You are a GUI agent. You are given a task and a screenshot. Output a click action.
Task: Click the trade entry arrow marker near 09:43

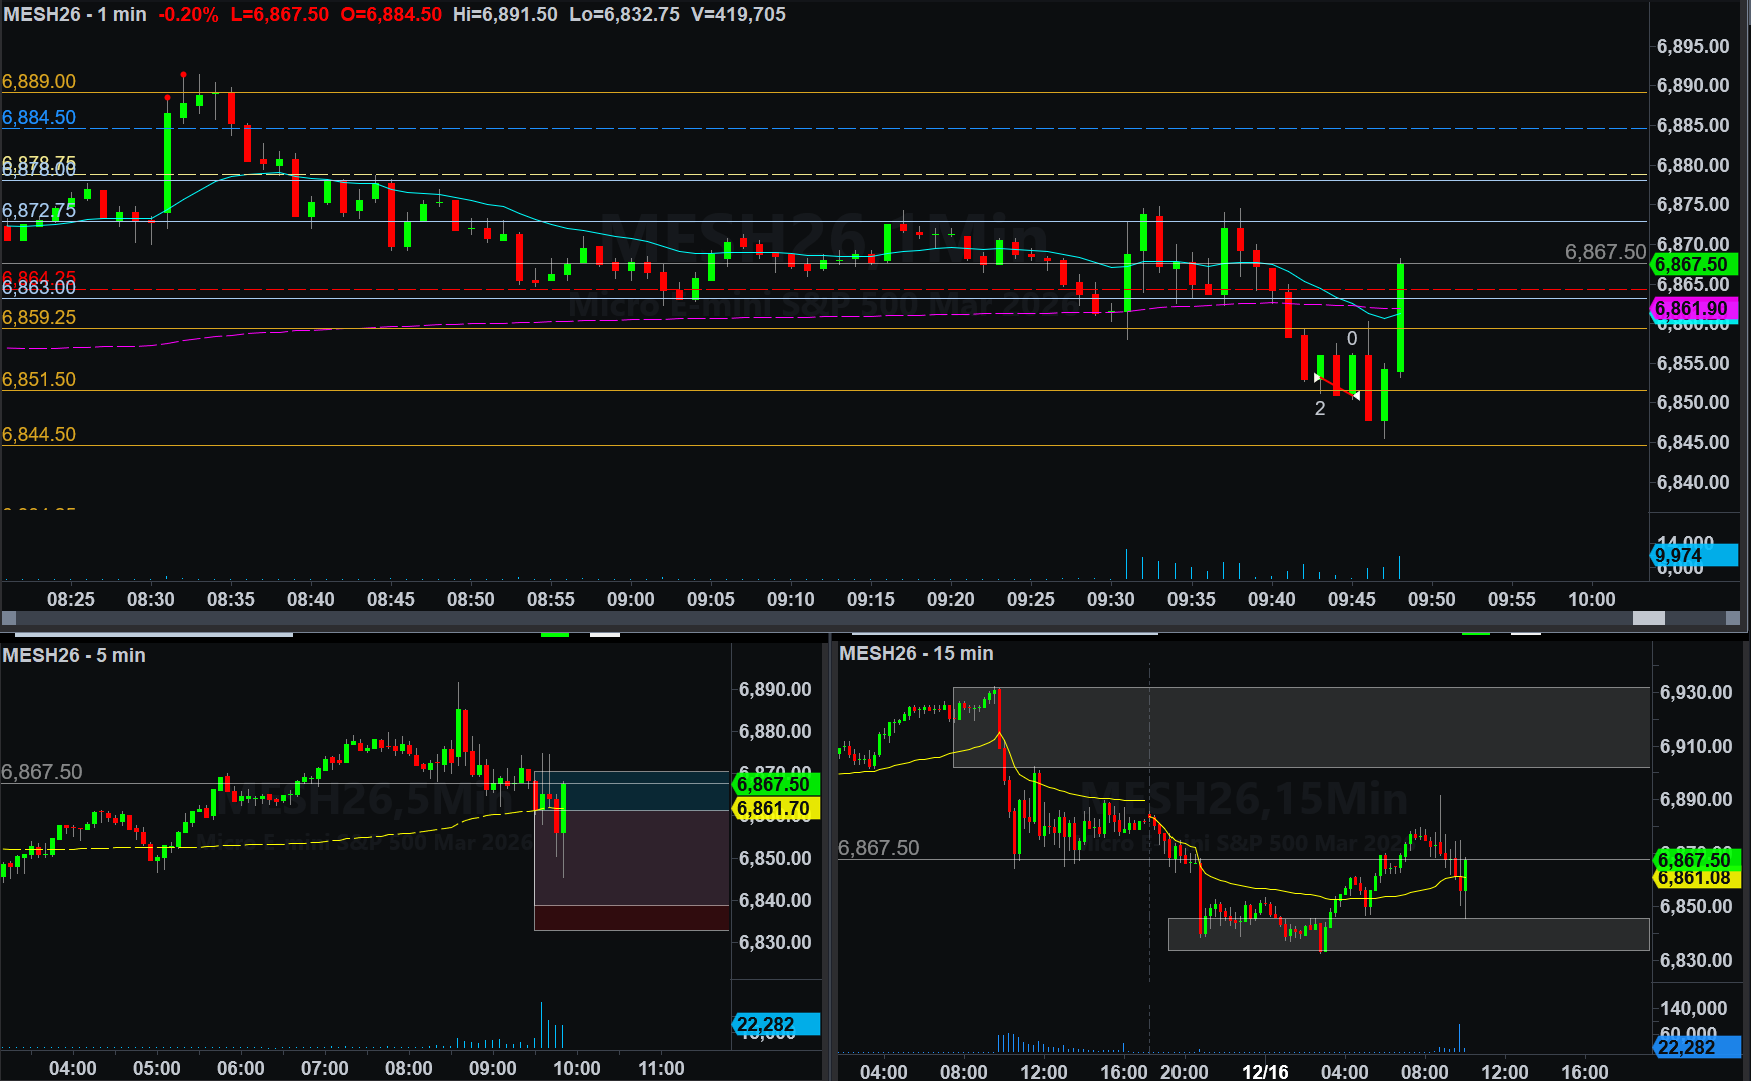(1317, 378)
